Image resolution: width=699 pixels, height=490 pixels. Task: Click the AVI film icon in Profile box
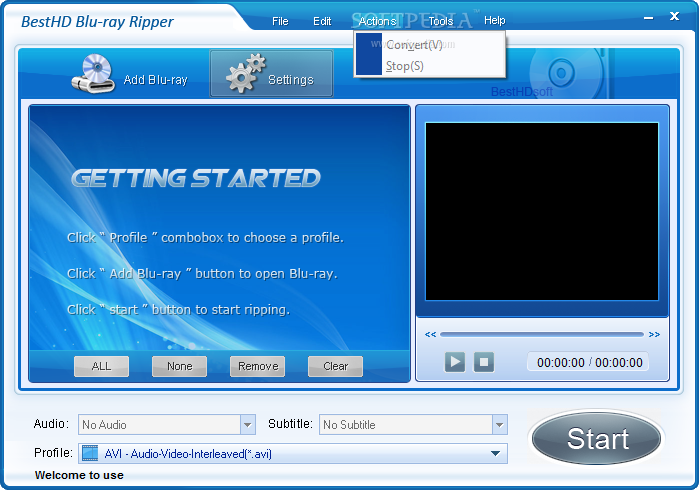[90, 453]
